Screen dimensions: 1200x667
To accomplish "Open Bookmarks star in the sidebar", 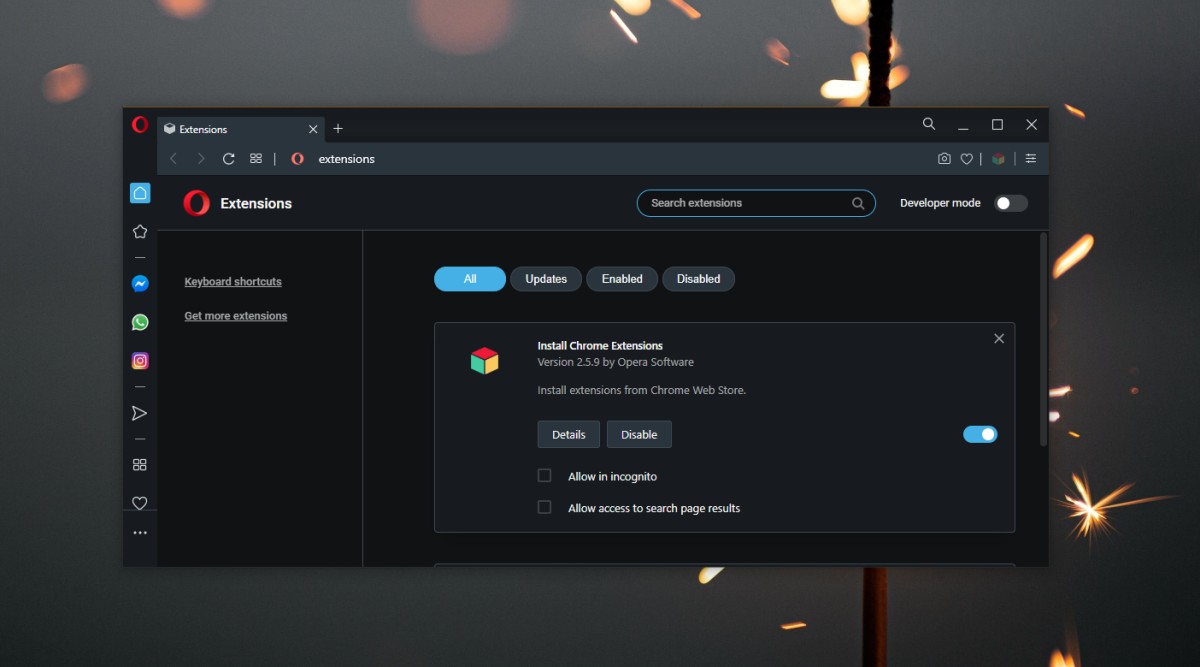I will click(x=140, y=231).
